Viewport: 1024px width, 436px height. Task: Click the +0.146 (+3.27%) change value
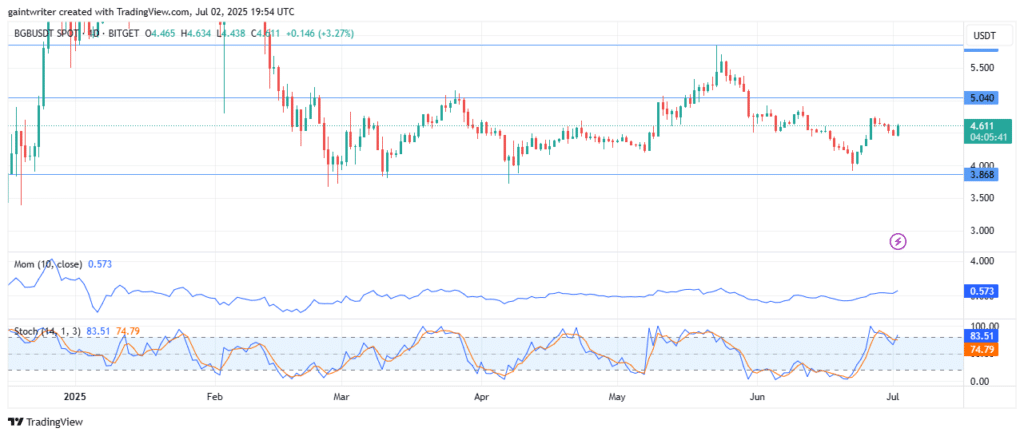coord(318,33)
